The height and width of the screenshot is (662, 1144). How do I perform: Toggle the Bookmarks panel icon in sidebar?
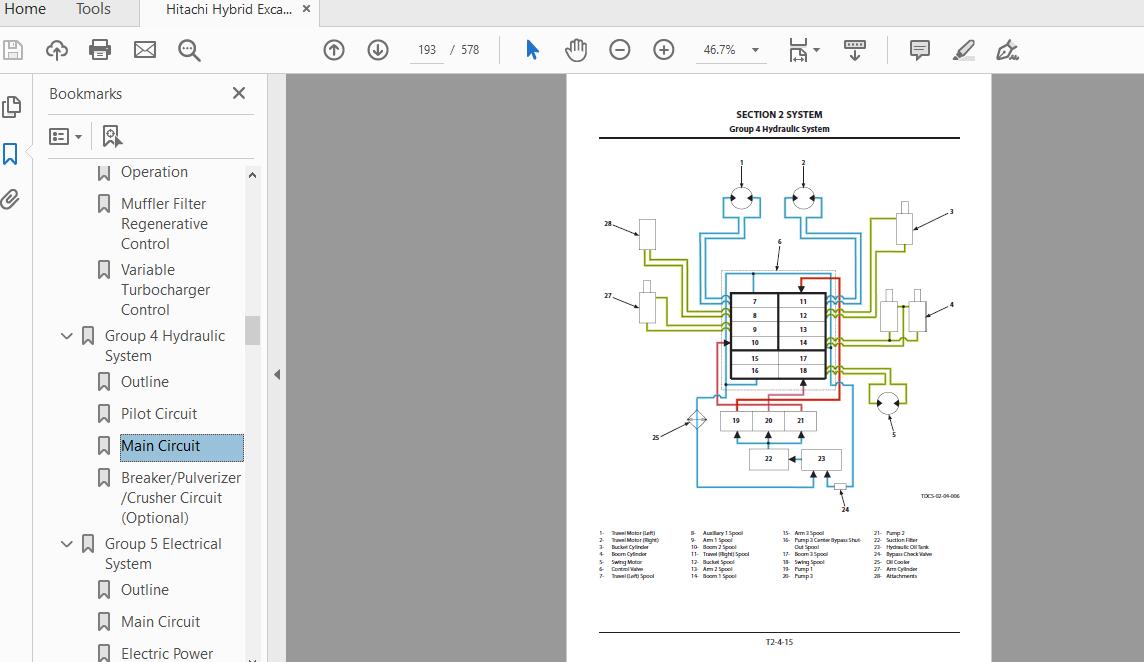click(11, 153)
